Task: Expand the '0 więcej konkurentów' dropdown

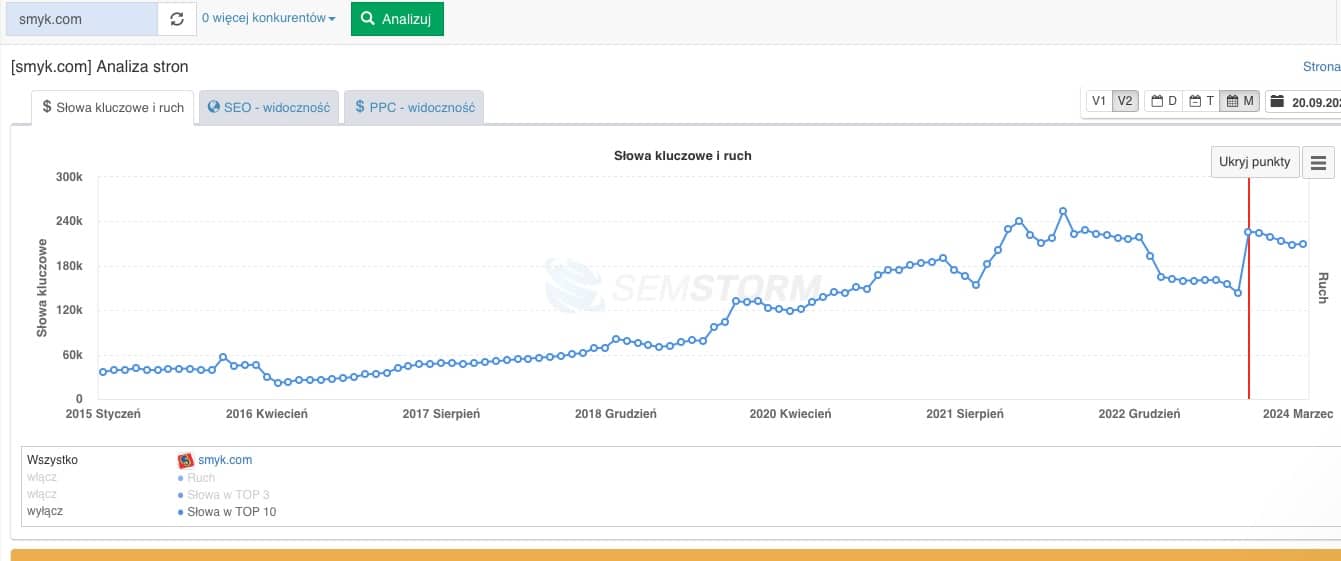Action: coord(269,19)
